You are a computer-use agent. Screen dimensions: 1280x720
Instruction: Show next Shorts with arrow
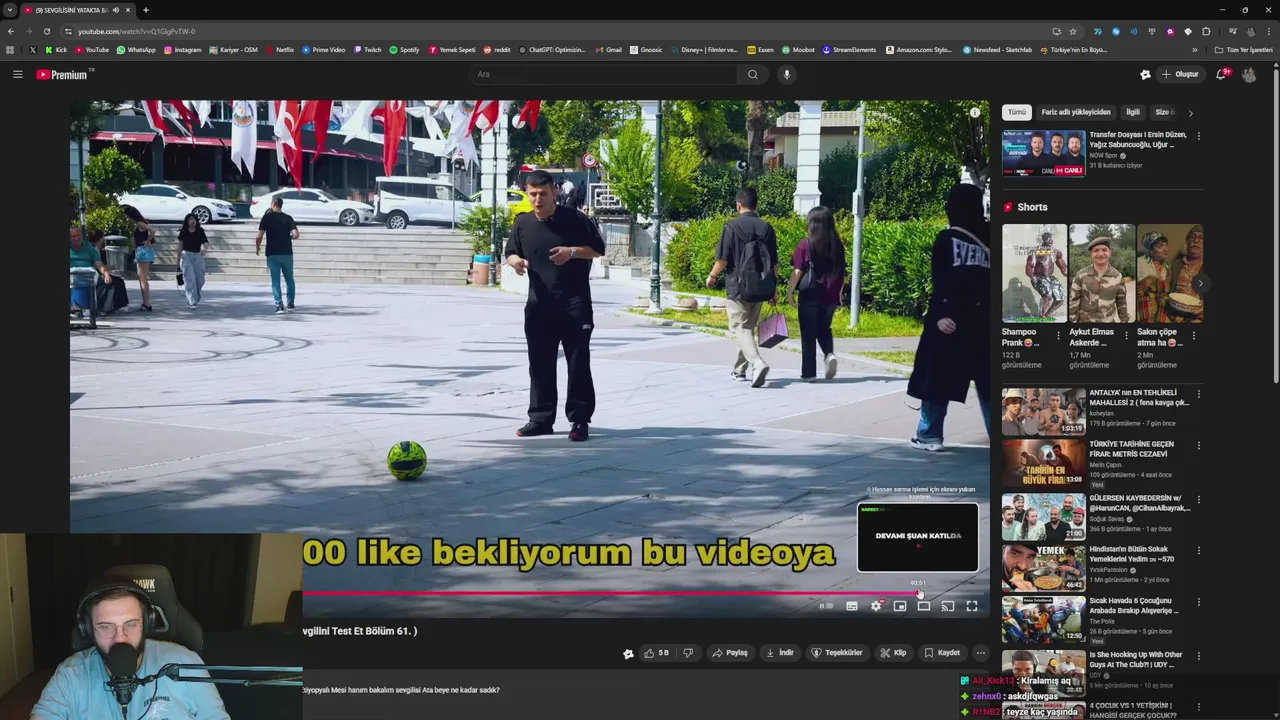point(1200,284)
